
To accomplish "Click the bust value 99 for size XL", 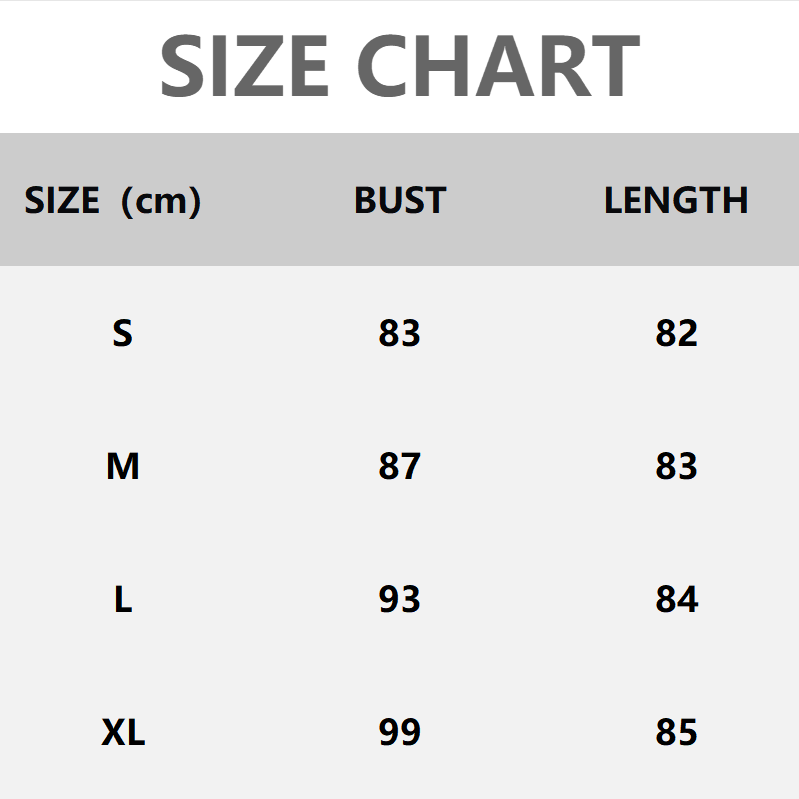I will tap(399, 733).
